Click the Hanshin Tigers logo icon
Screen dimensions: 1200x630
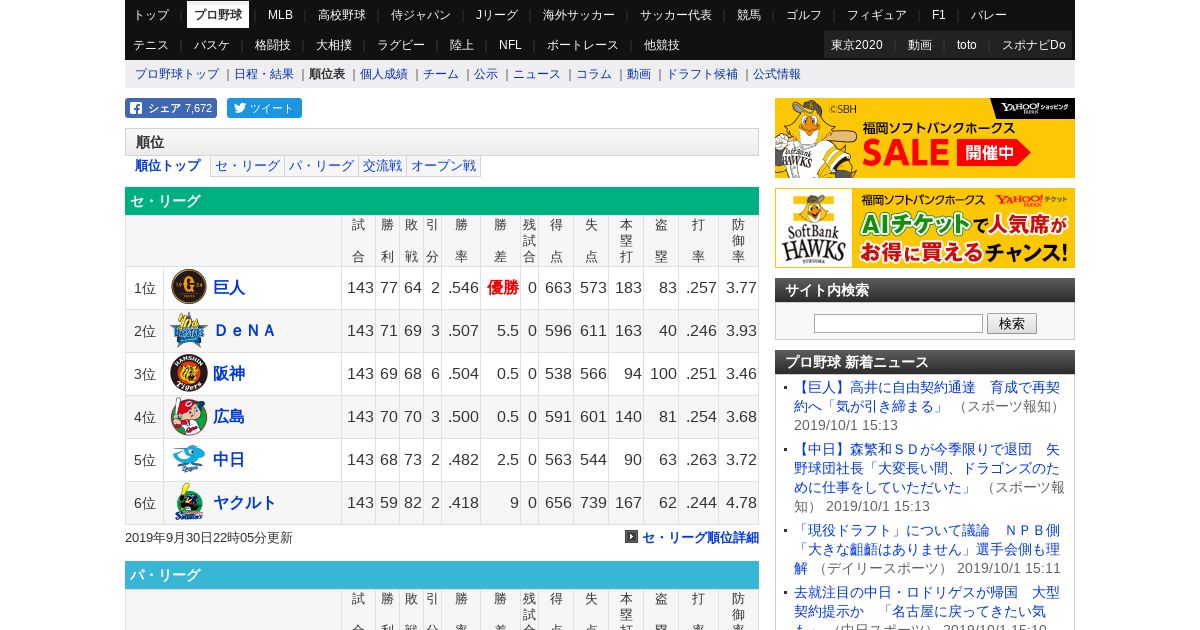[189, 373]
